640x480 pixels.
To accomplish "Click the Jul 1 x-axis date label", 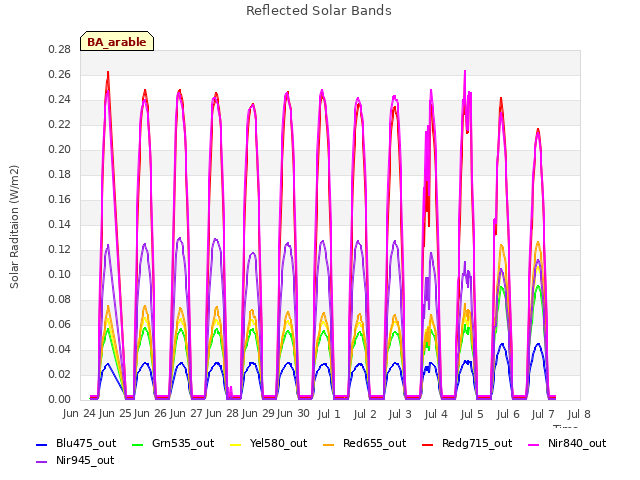I will [329, 414].
